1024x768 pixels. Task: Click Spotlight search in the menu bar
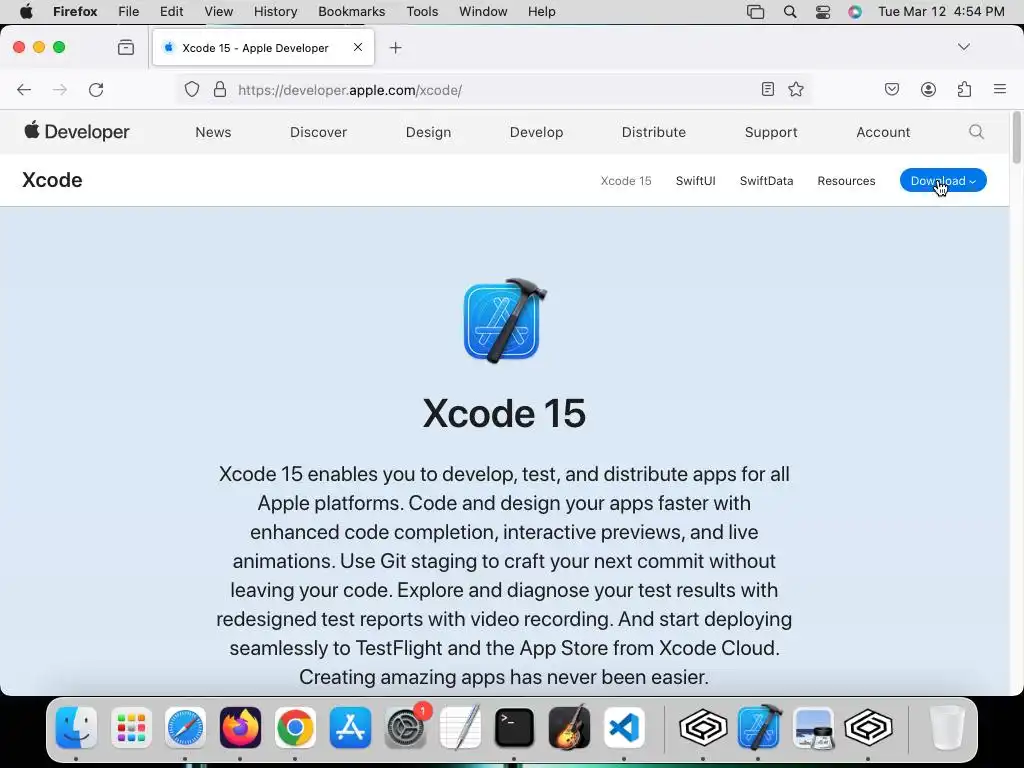[790, 12]
